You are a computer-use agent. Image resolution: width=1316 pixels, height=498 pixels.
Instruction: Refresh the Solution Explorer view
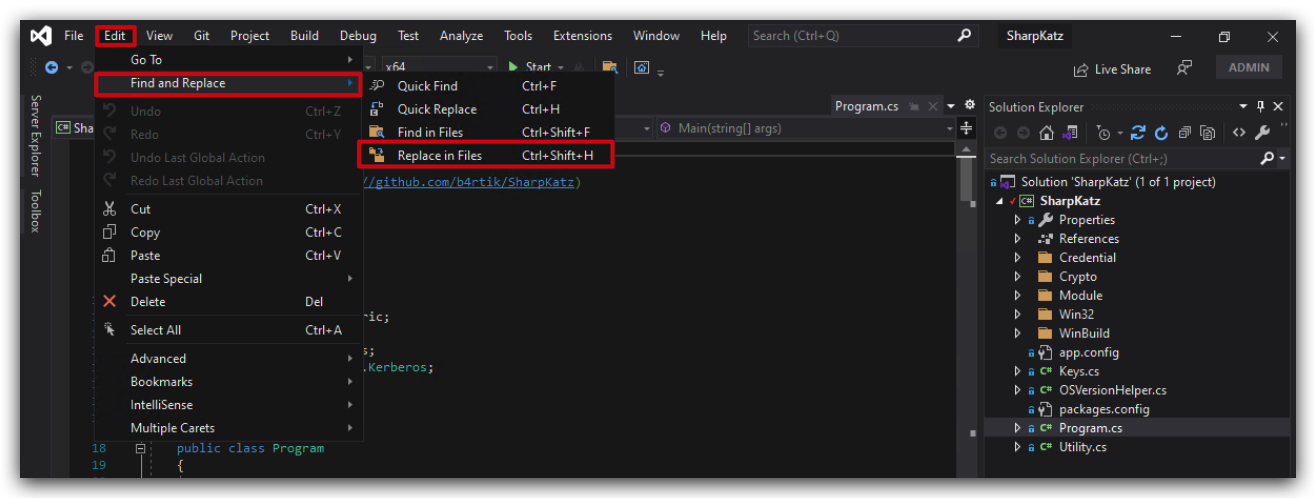pos(1161,132)
